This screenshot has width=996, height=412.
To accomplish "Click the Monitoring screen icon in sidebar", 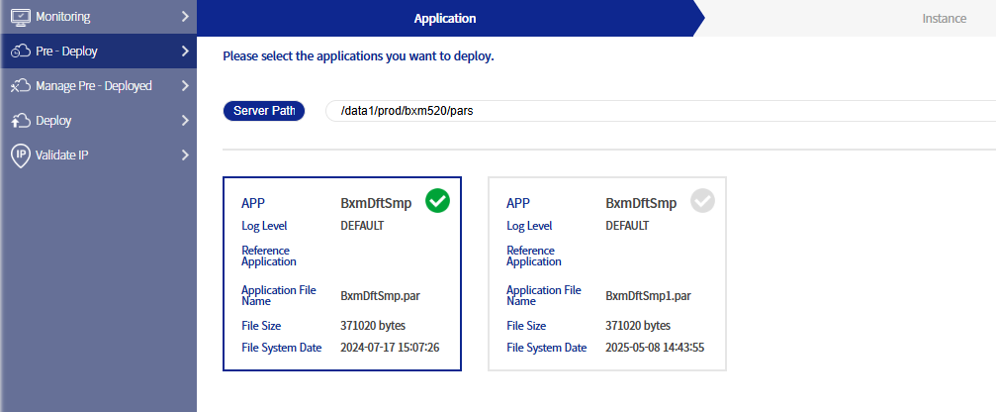I will pyautogui.click(x=20, y=17).
